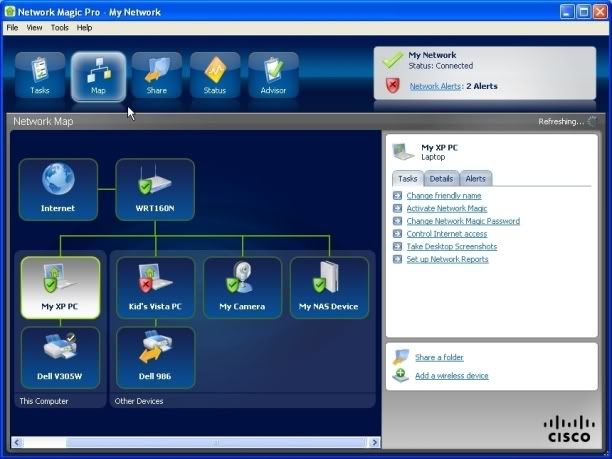Open the File menu
Screen dimensions: 612x459
(12, 28)
